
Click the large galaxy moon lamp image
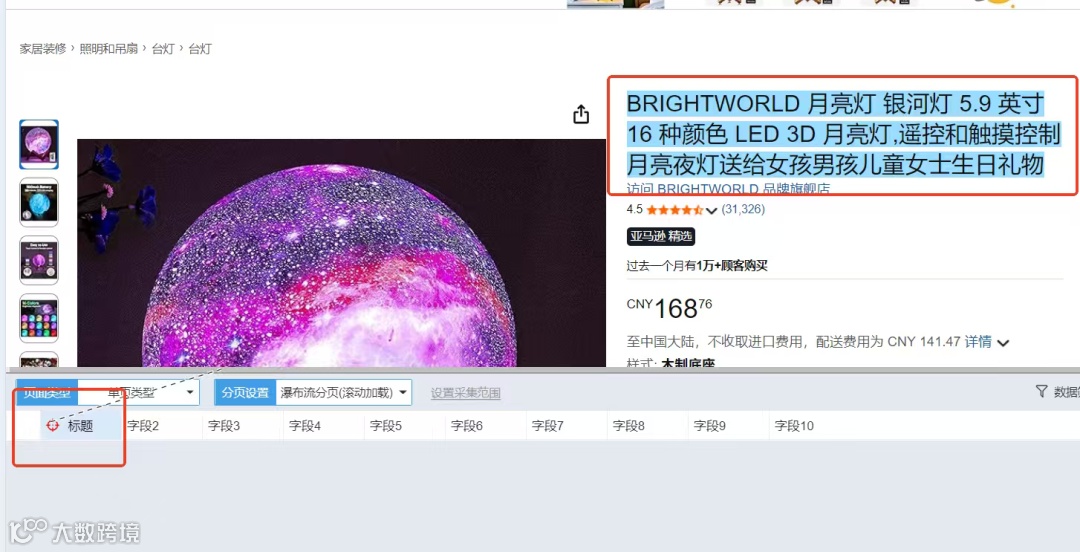[x=341, y=253]
